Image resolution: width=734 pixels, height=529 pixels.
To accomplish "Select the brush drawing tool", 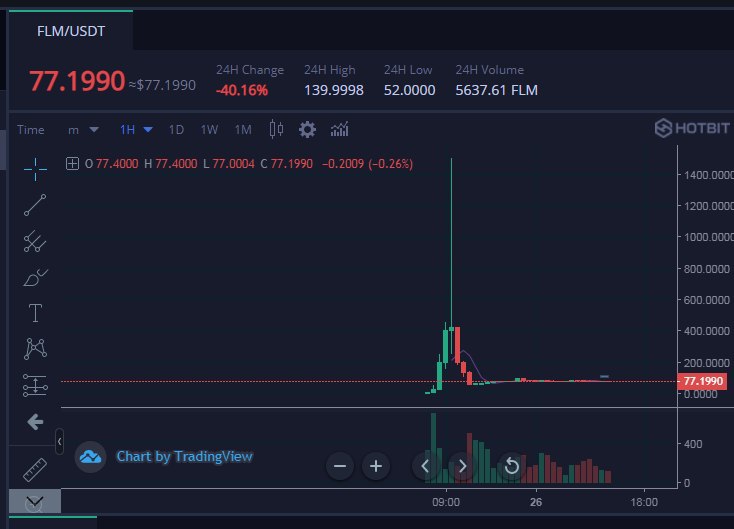I will (x=35, y=277).
